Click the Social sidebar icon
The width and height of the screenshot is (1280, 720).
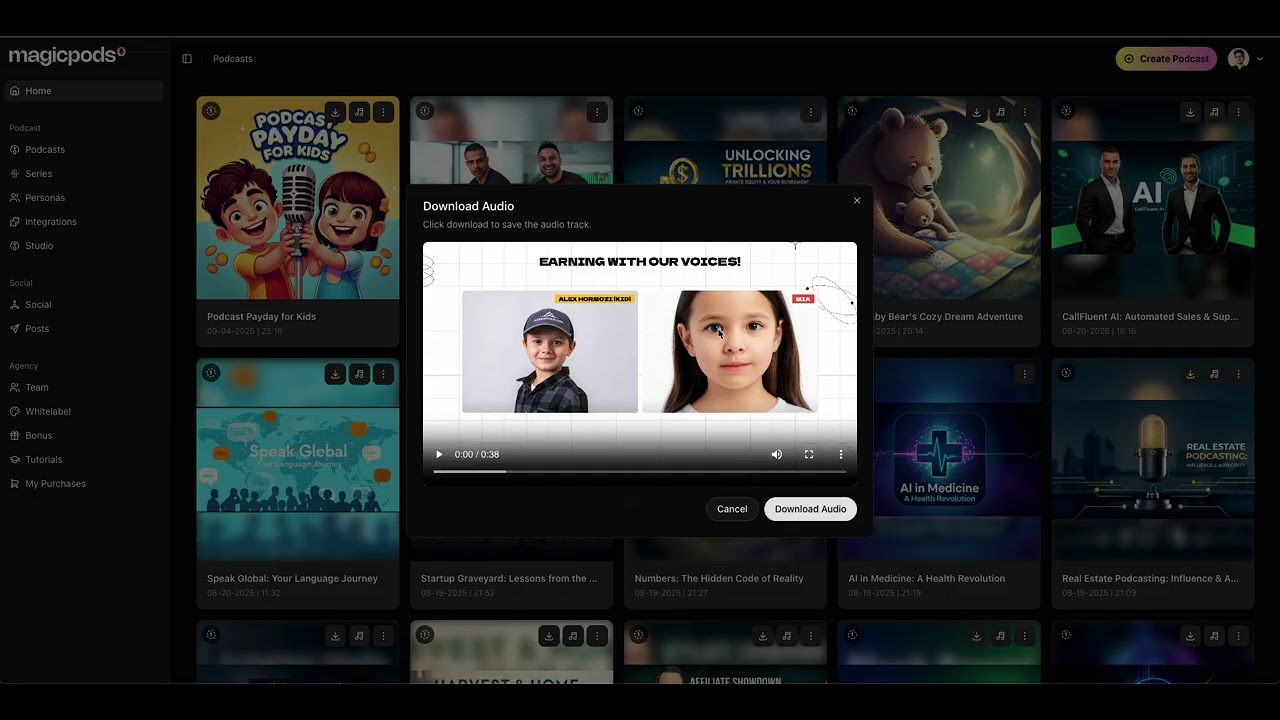(14, 305)
